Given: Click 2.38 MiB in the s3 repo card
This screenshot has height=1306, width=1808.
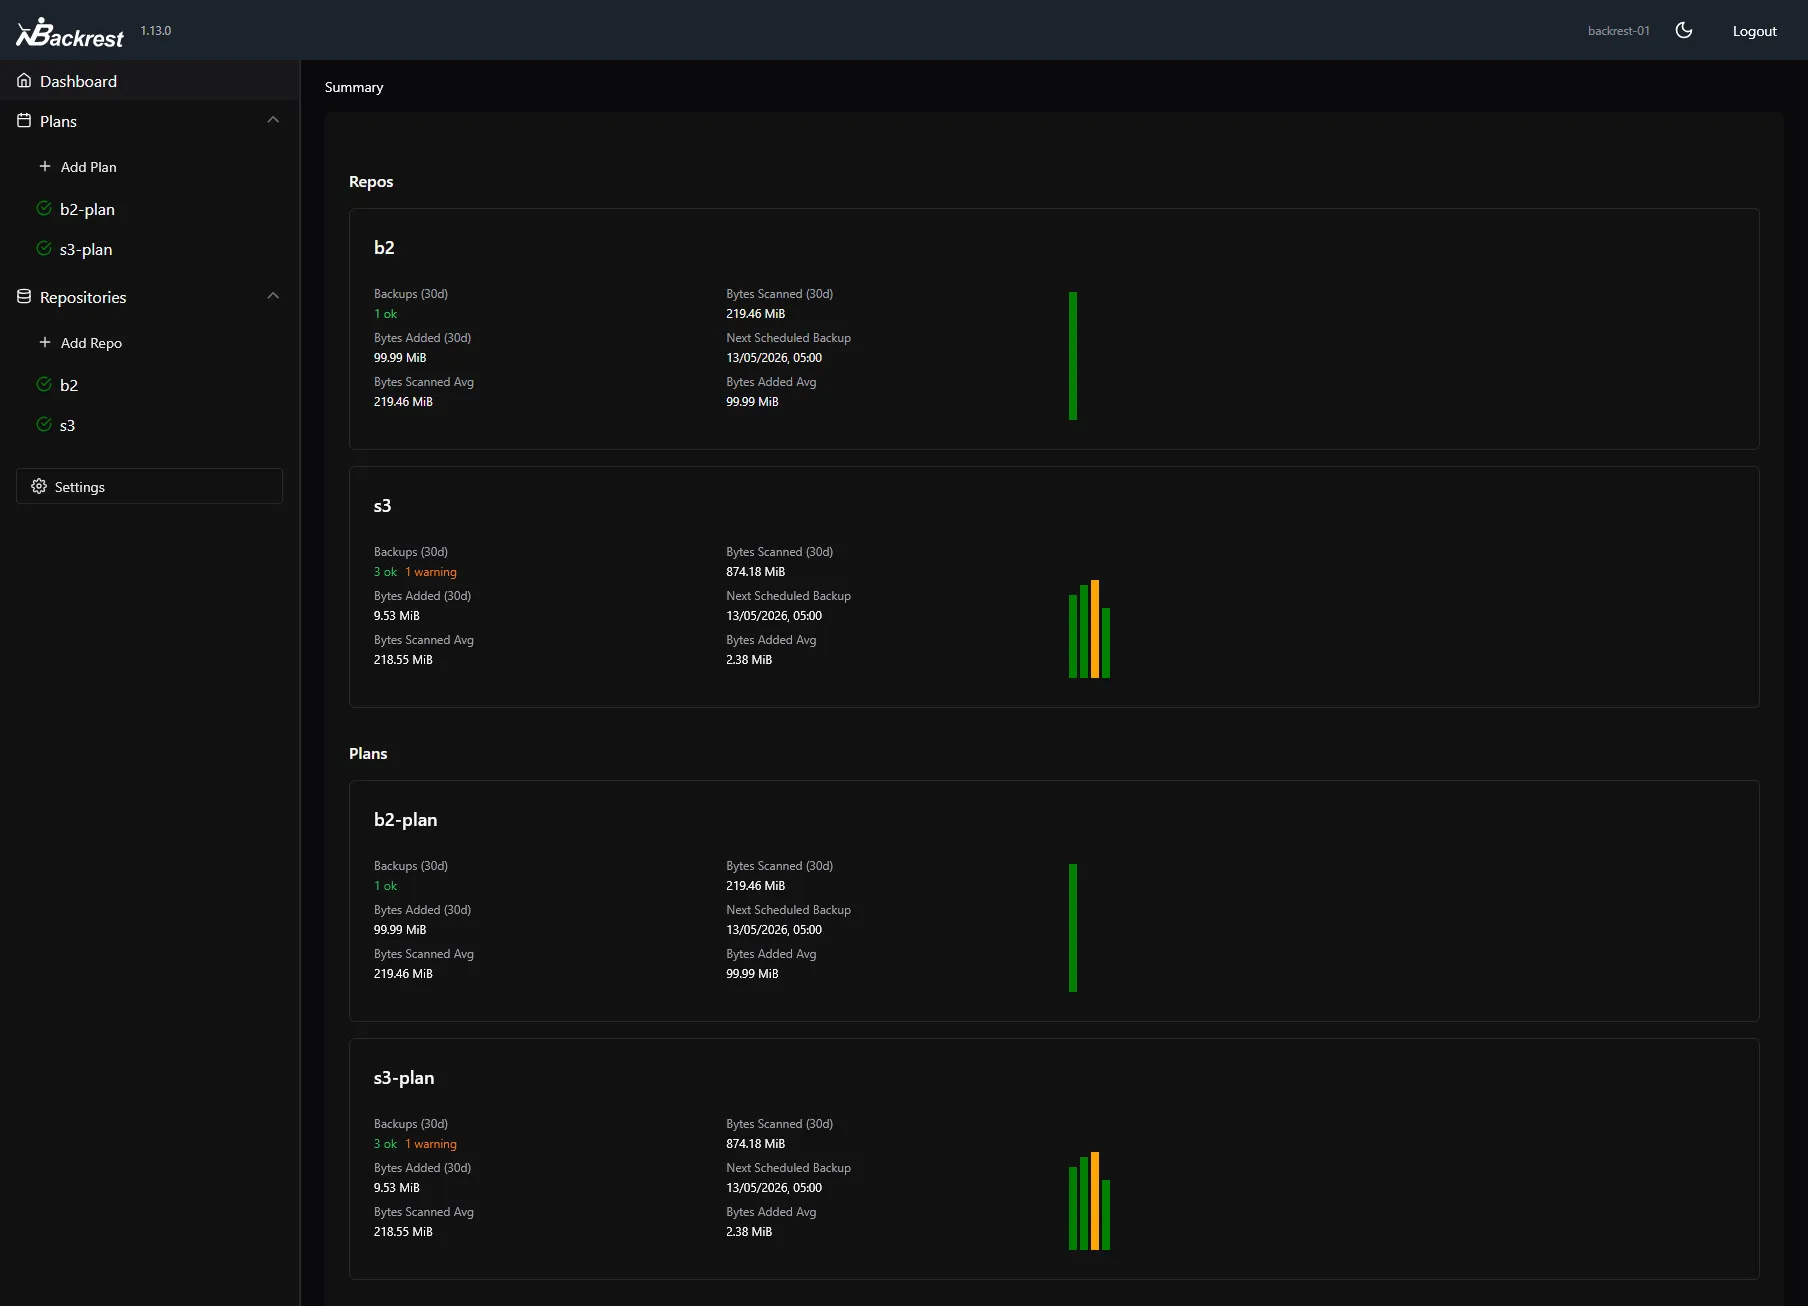Looking at the screenshot, I should tap(749, 660).
